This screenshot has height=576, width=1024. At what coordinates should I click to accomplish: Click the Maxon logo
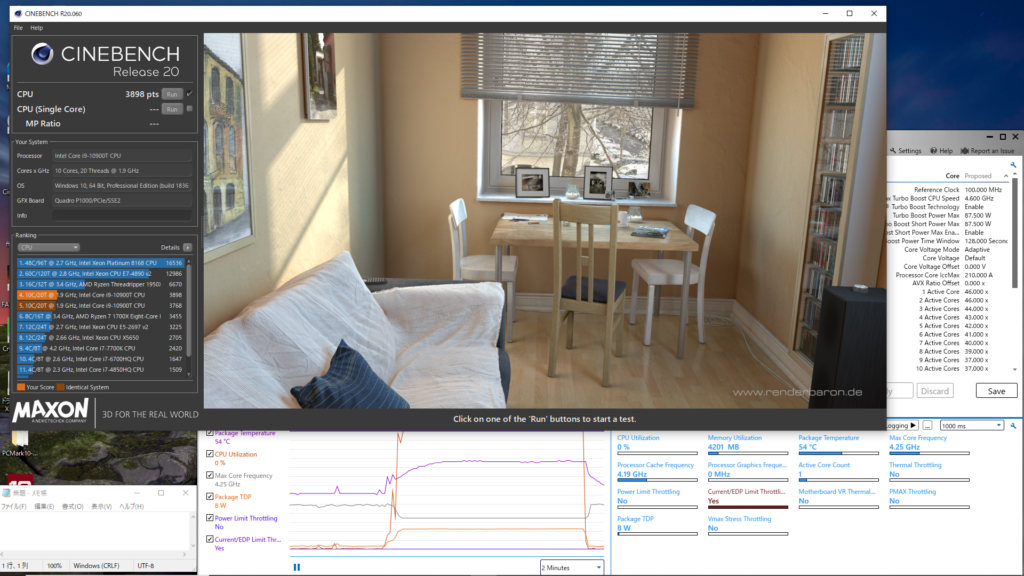(x=50, y=411)
